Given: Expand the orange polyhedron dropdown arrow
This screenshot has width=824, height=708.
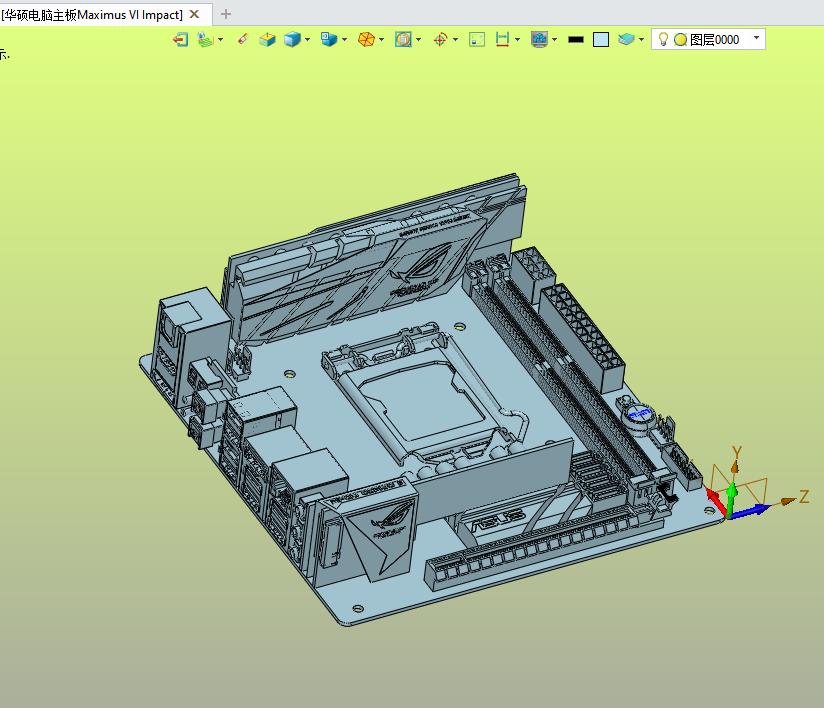Looking at the screenshot, I should pyautogui.click(x=382, y=39).
